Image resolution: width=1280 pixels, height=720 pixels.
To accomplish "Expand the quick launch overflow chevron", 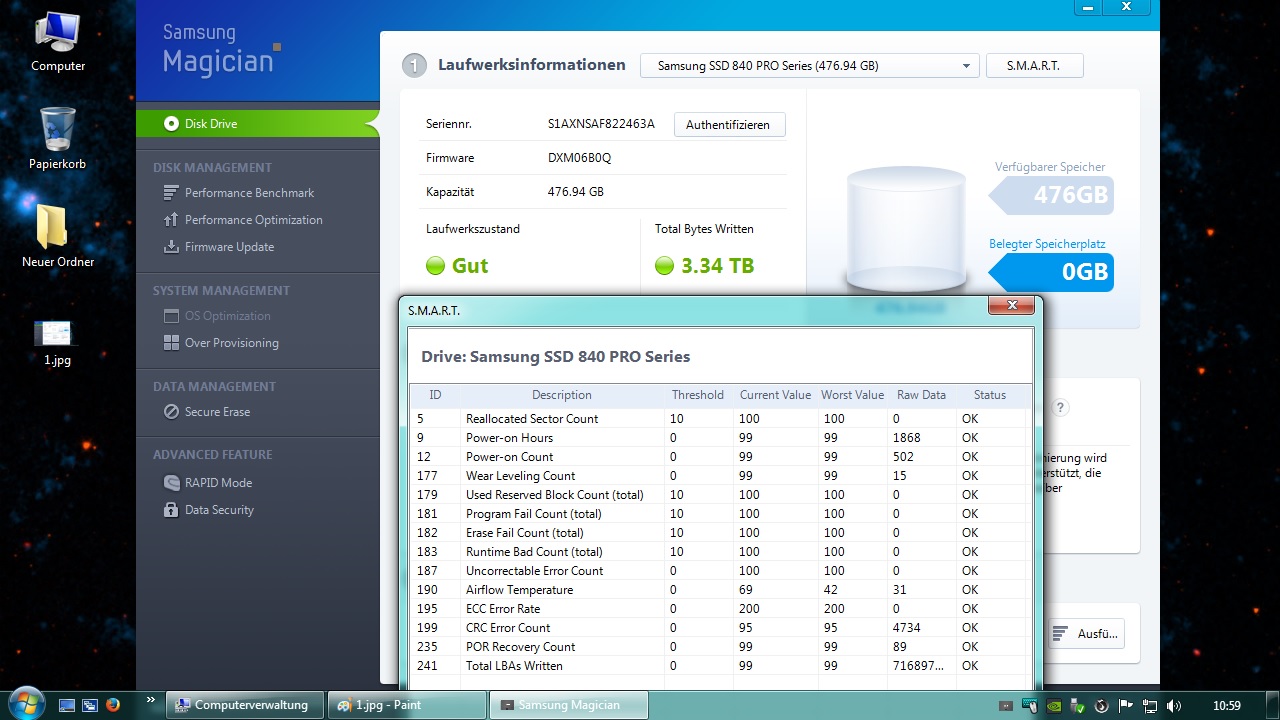I will click(x=151, y=700).
